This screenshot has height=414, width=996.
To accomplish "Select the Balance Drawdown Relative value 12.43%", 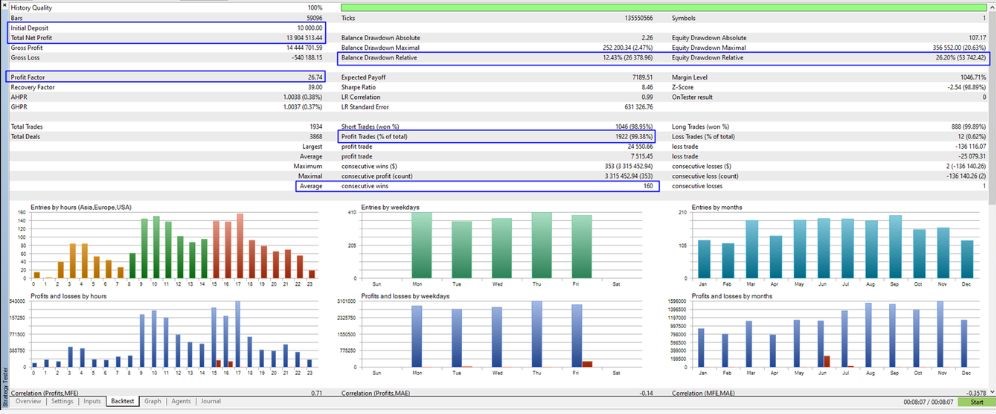I will point(629,58).
